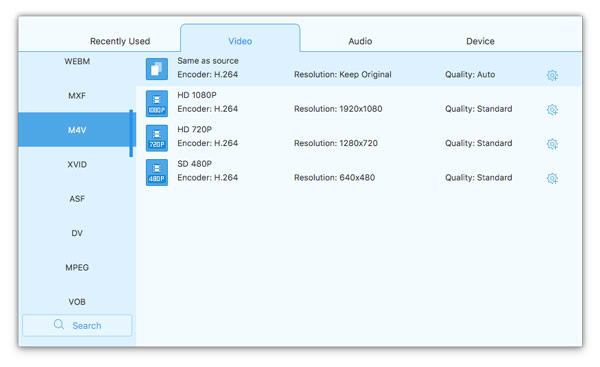Click the 720P preset icon

[157, 138]
